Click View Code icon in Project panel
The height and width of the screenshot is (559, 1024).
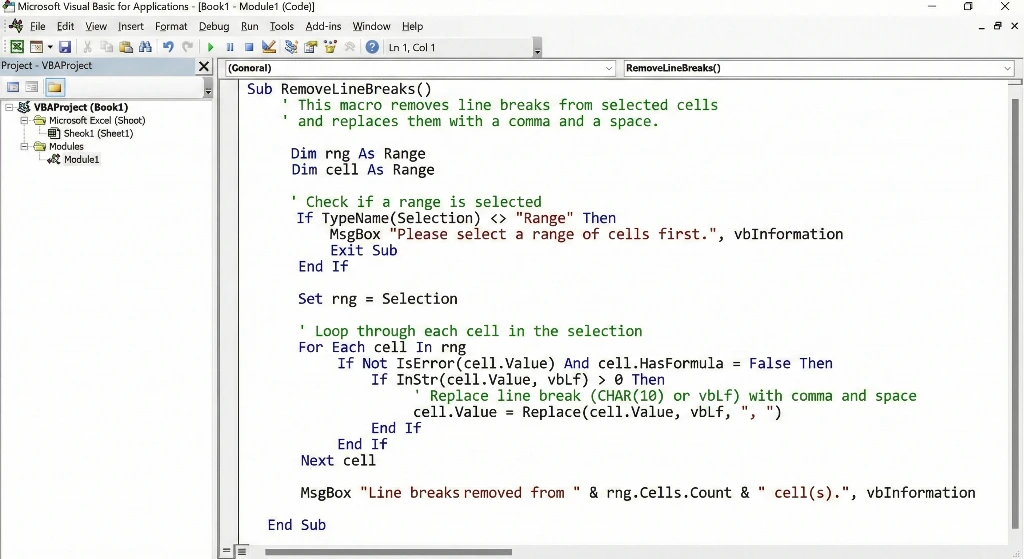tap(12, 87)
